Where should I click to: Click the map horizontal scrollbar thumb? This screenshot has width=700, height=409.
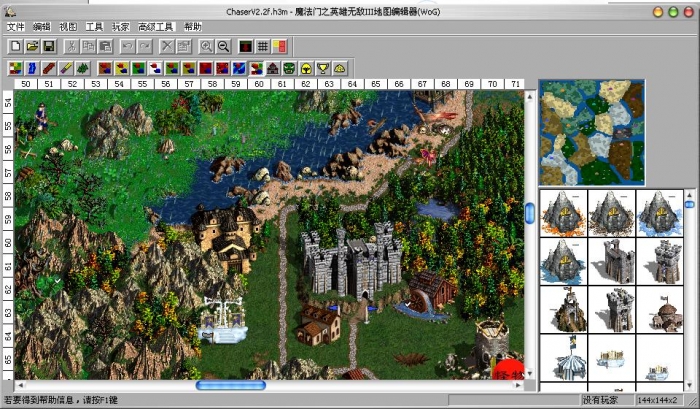click(x=231, y=385)
